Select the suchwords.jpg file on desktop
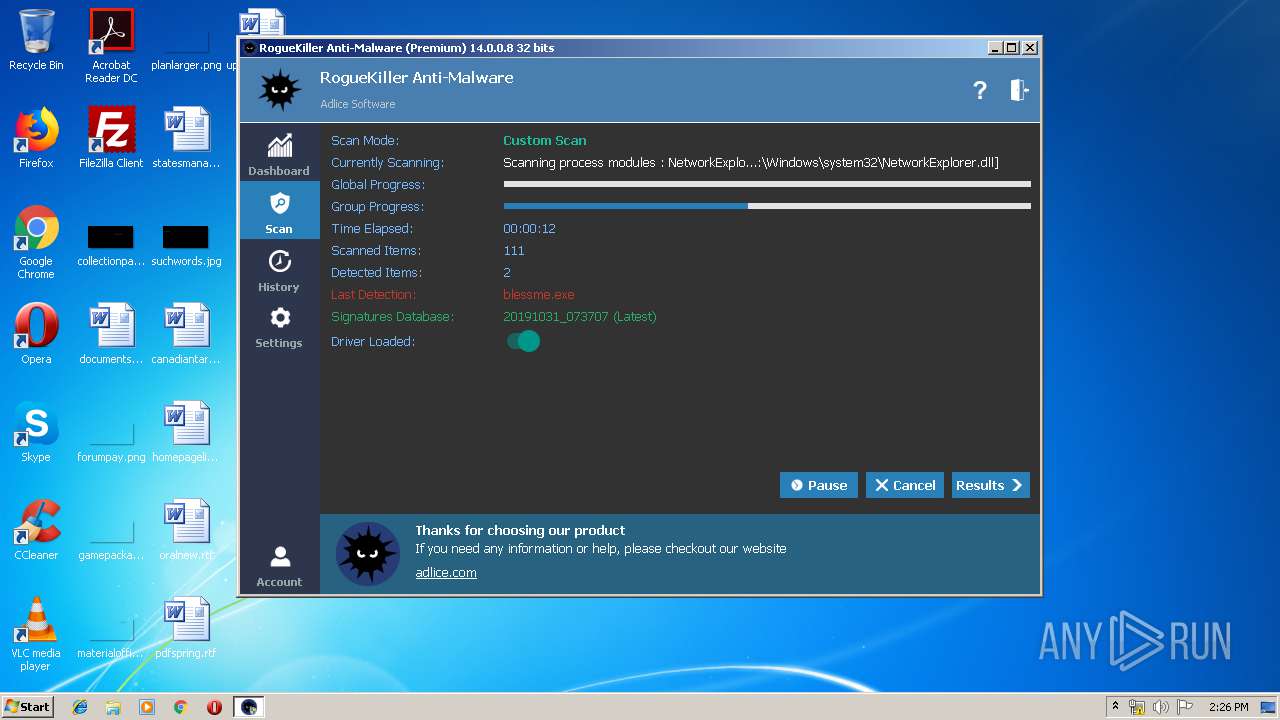Screen dimensions: 1280x720 186,244
